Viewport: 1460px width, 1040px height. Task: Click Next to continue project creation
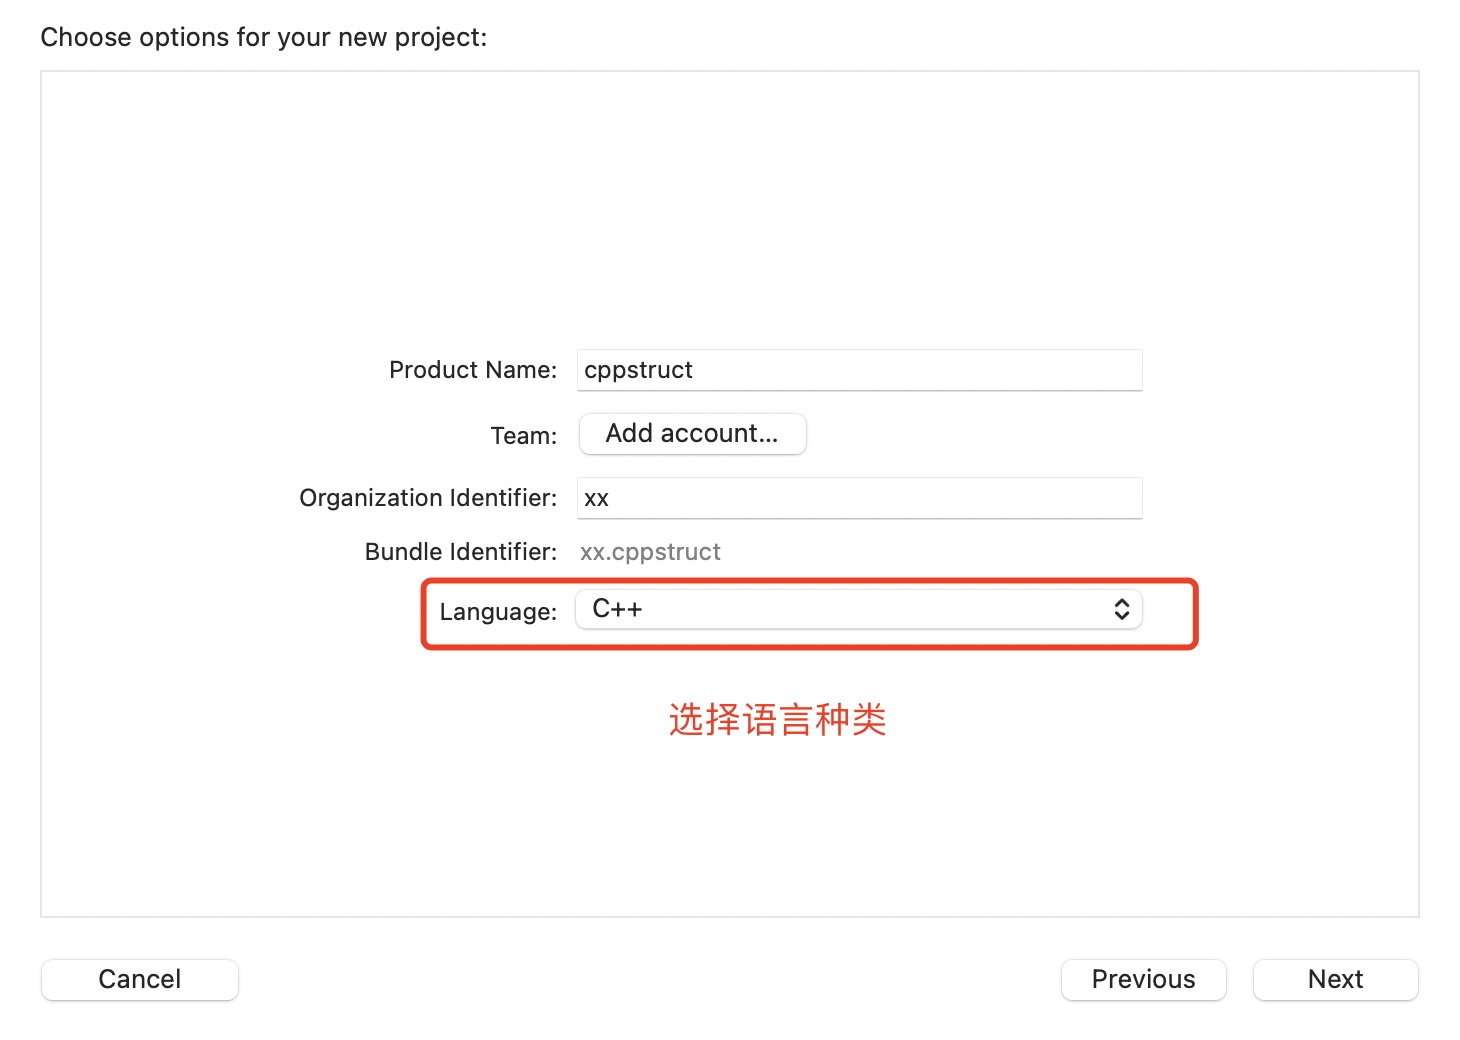(x=1335, y=979)
